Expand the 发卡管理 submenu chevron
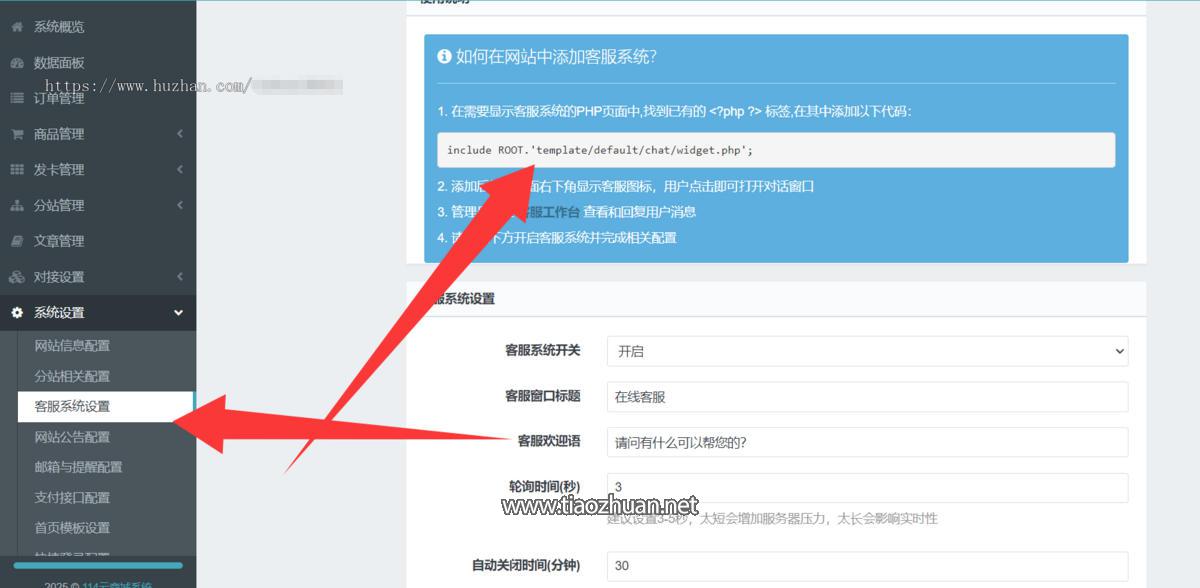The image size is (1200, 588). (179, 170)
